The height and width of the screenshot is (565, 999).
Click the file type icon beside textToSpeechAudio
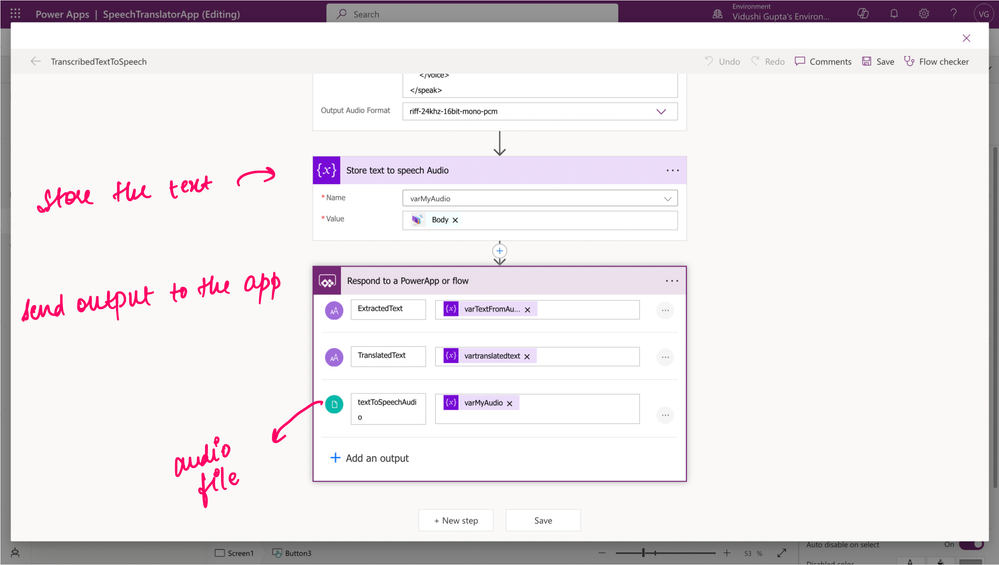click(334, 404)
